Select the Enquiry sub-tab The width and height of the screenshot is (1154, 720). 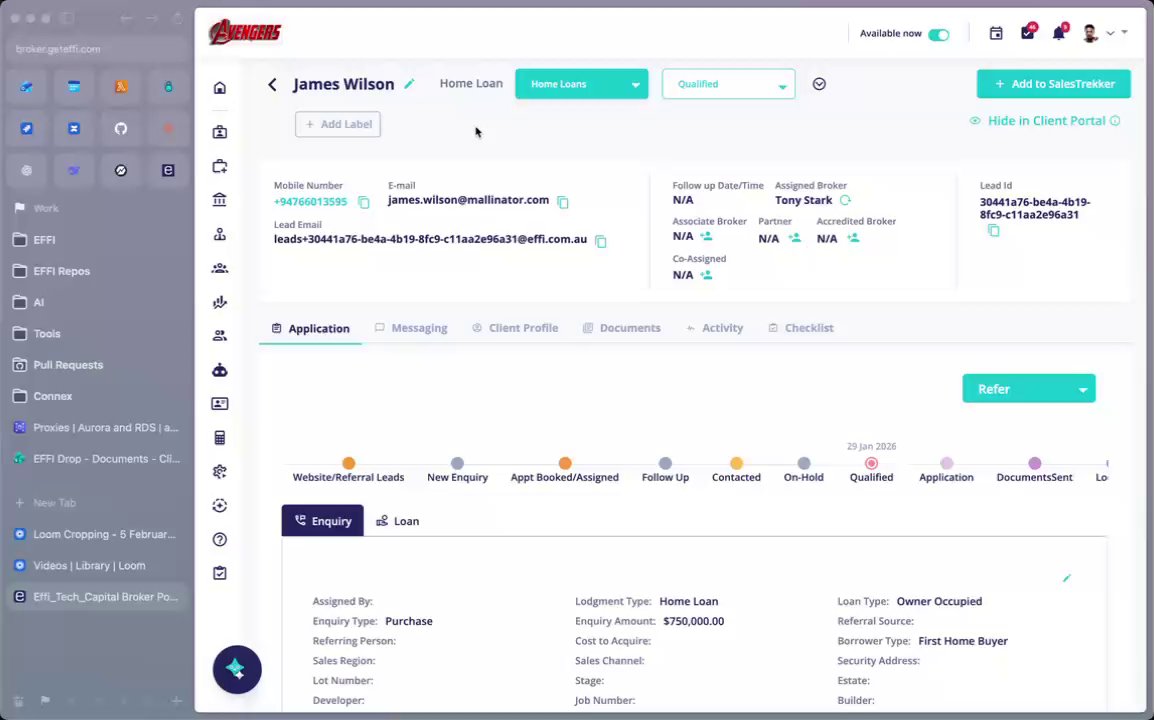click(x=322, y=520)
